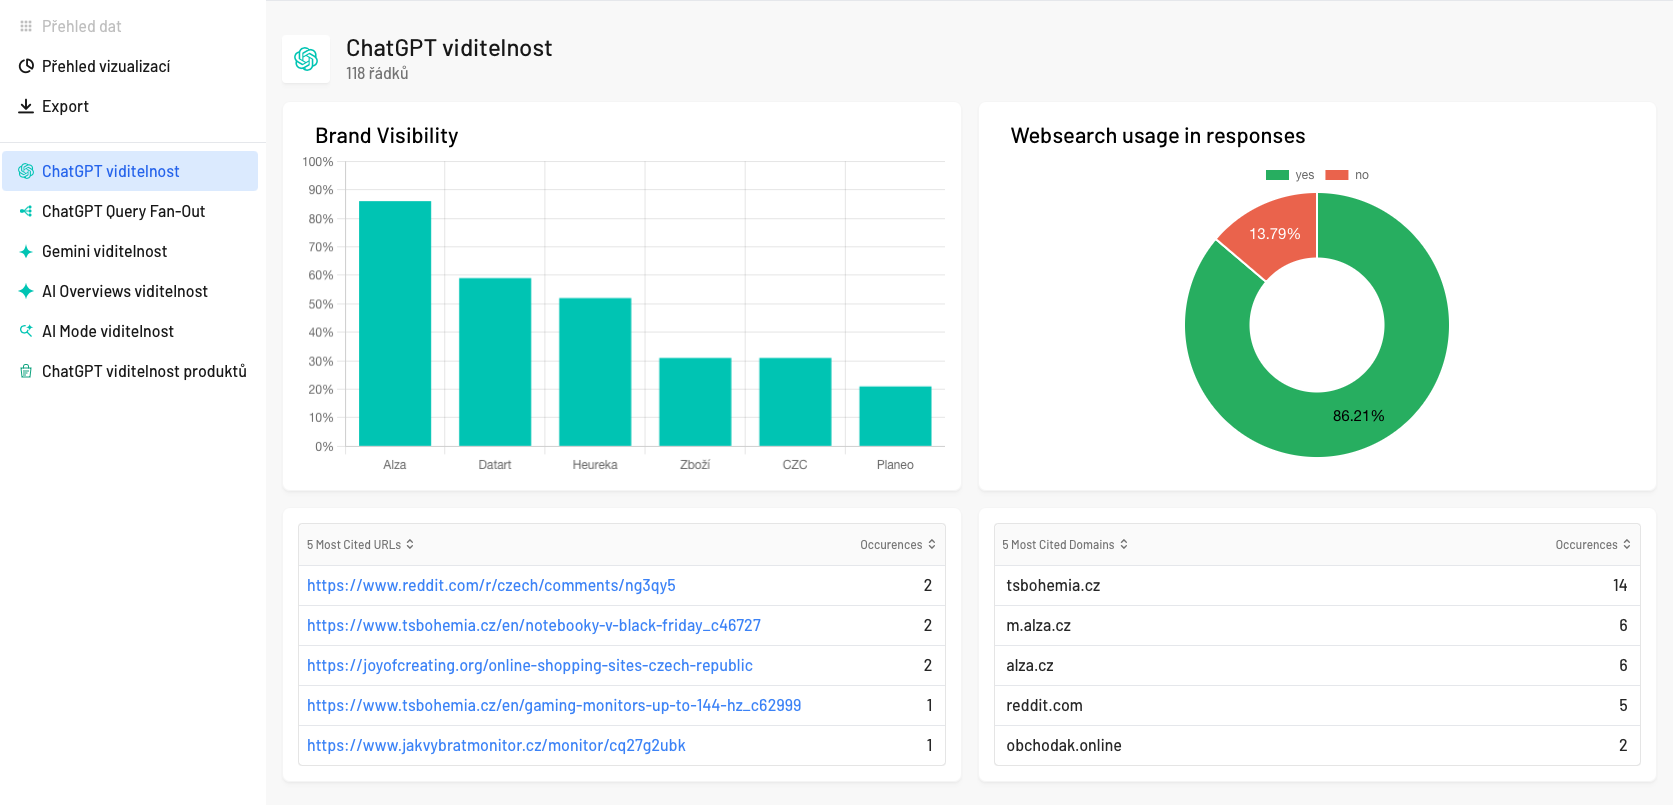Screen dimensions: 1673x805
Task: Open AI Overviews viditelnost menu item
Action: pos(125,291)
